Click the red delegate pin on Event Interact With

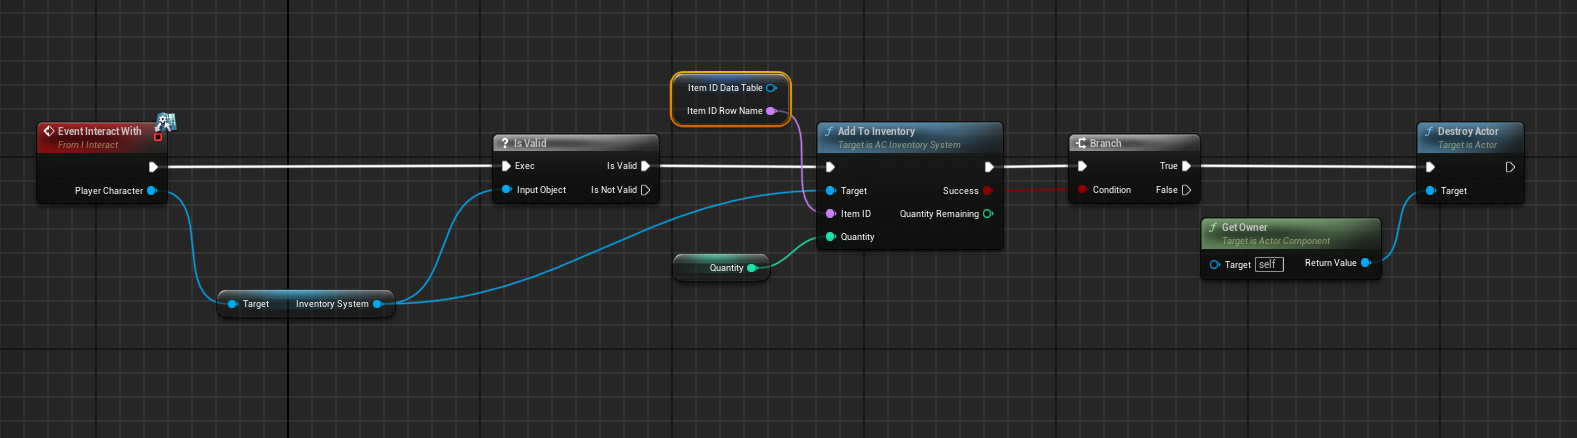point(158,138)
